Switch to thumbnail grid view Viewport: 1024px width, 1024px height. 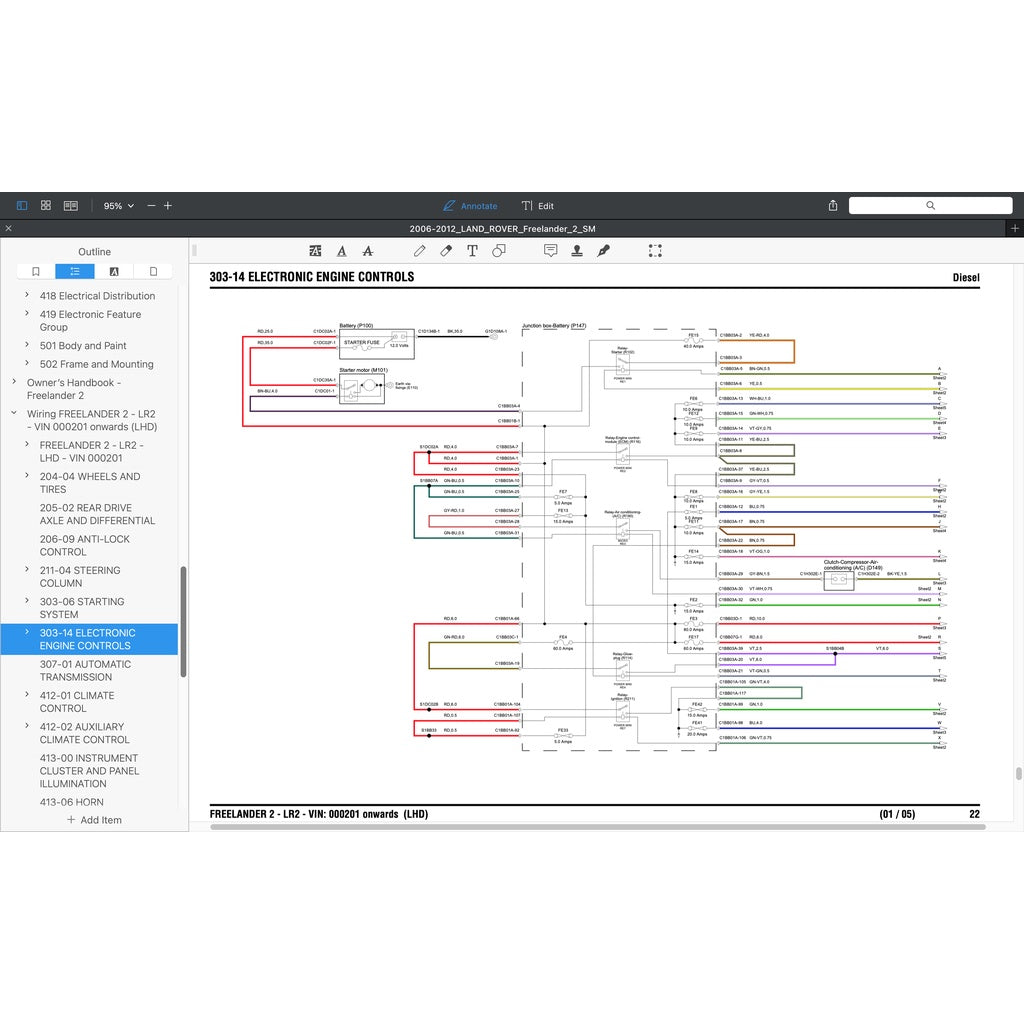(x=46, y=206)
